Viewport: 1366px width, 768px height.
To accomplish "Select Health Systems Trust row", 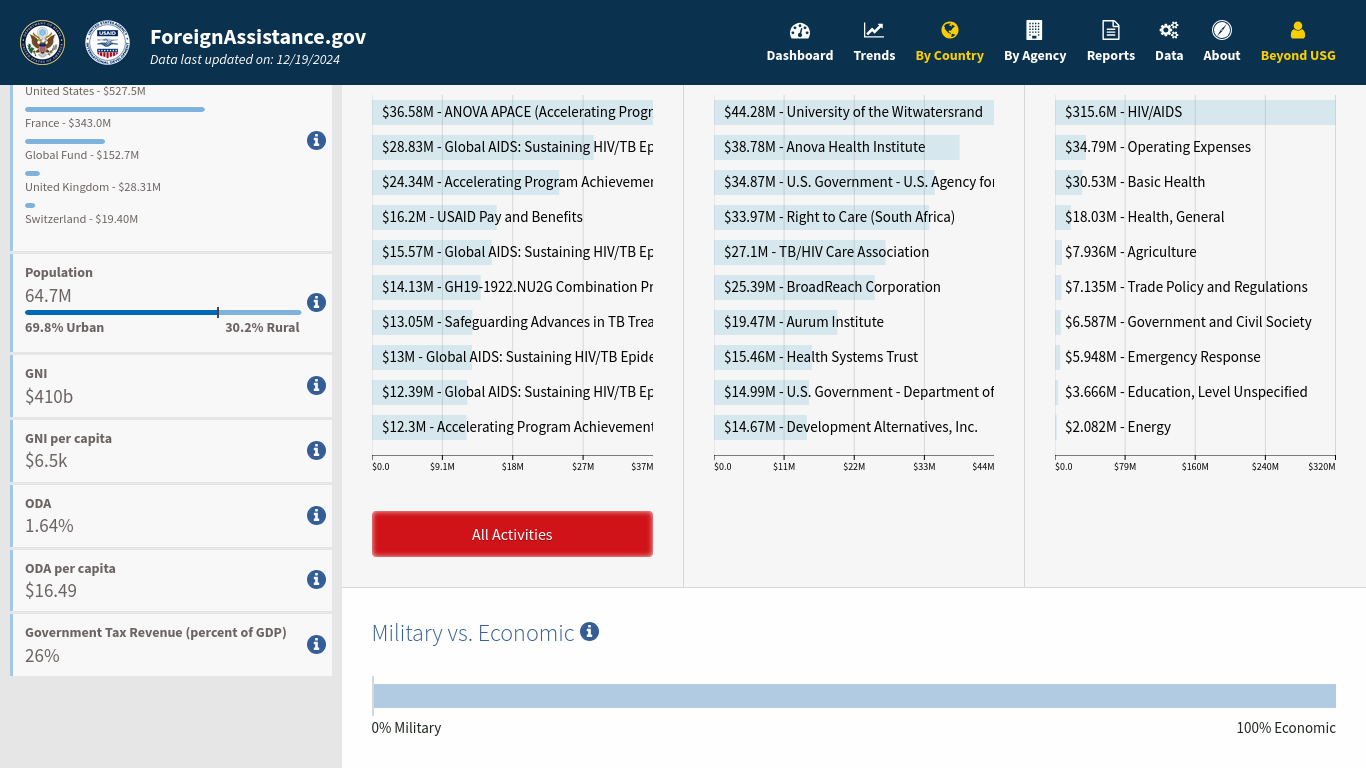I will point(854,357).
